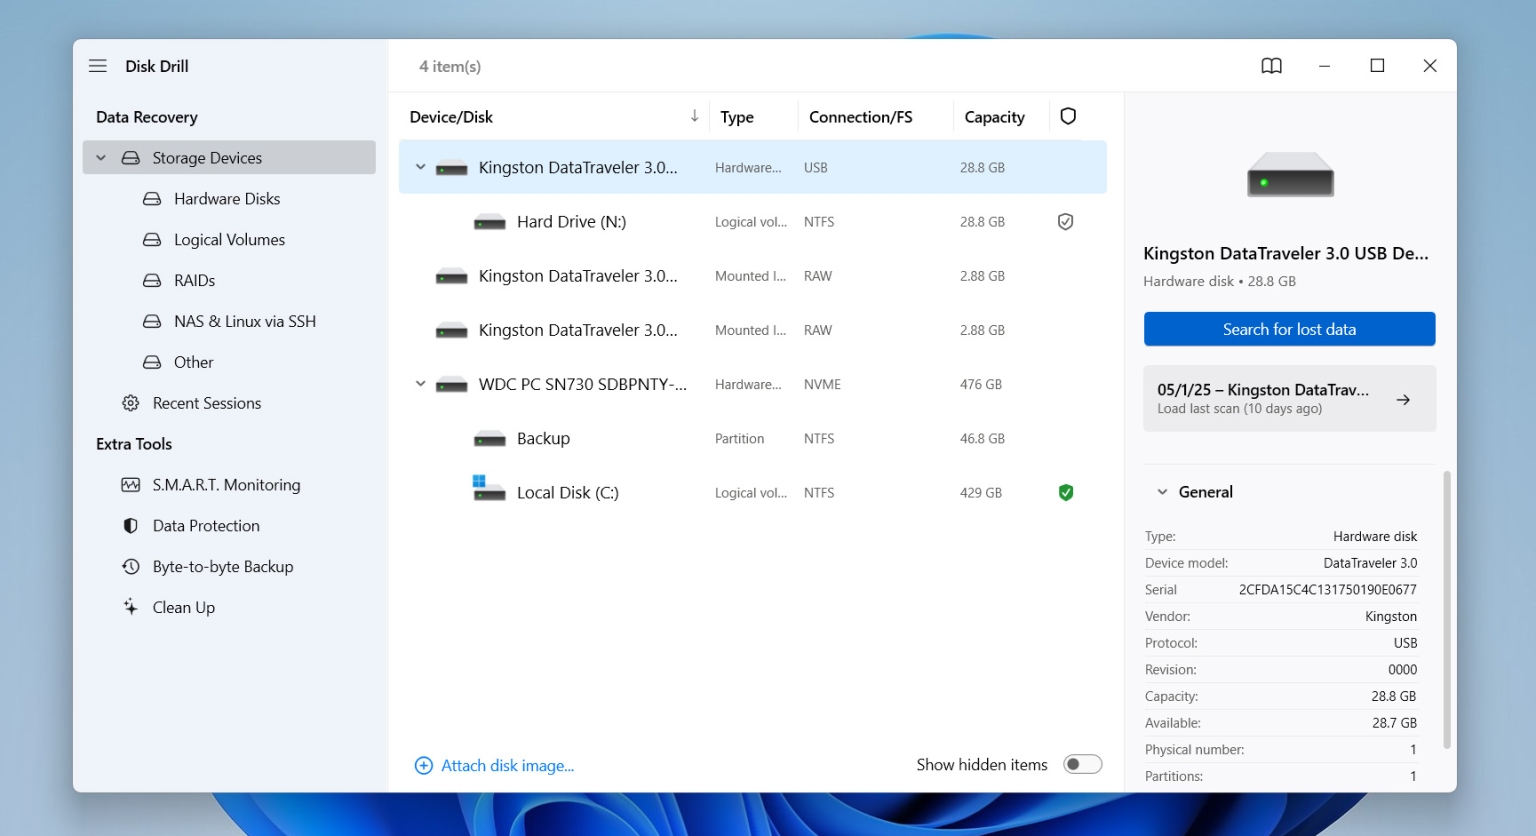Select NAS & Linux via SSH

click(x=234, y=321)
